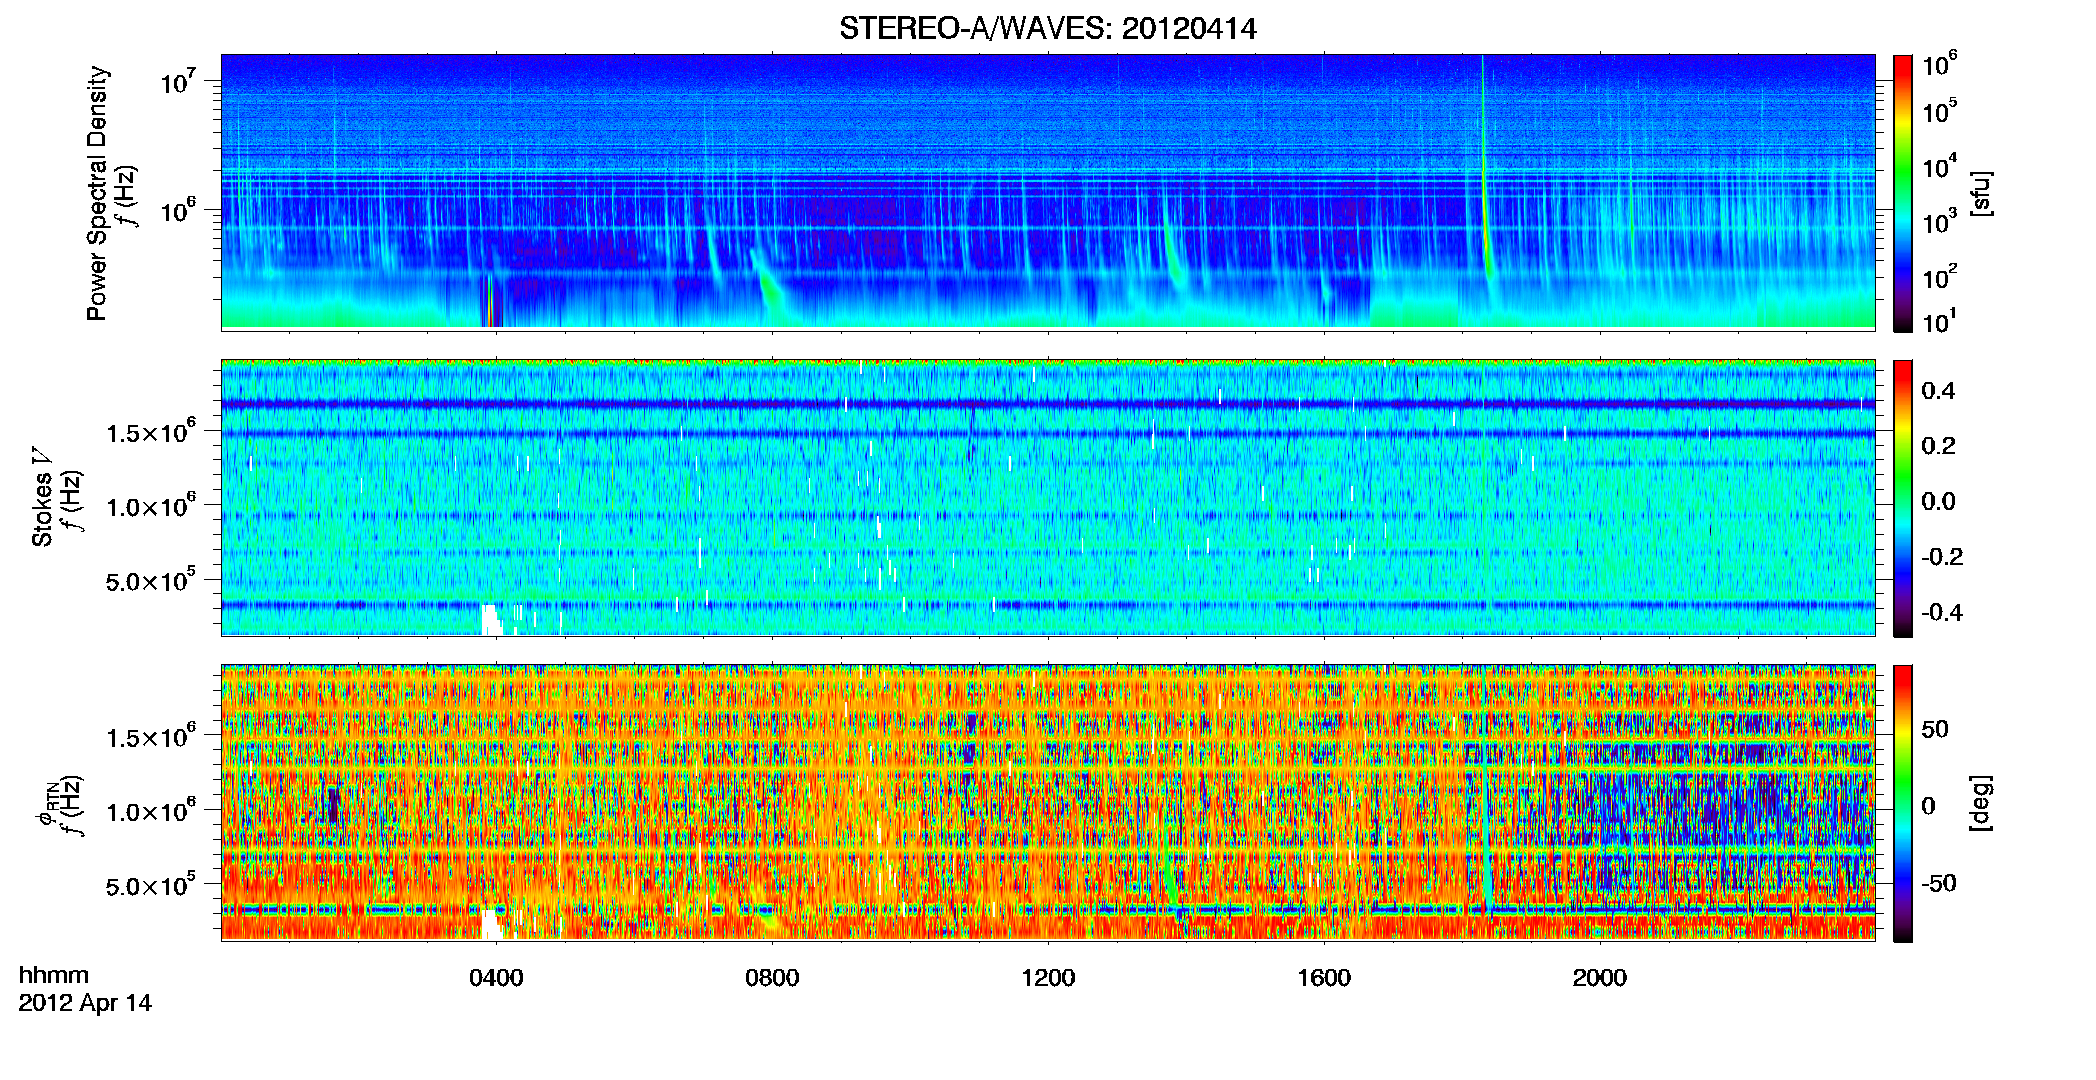
Task: Click the 2012 Apr 14 date label
Action: tap(85, 1003)
